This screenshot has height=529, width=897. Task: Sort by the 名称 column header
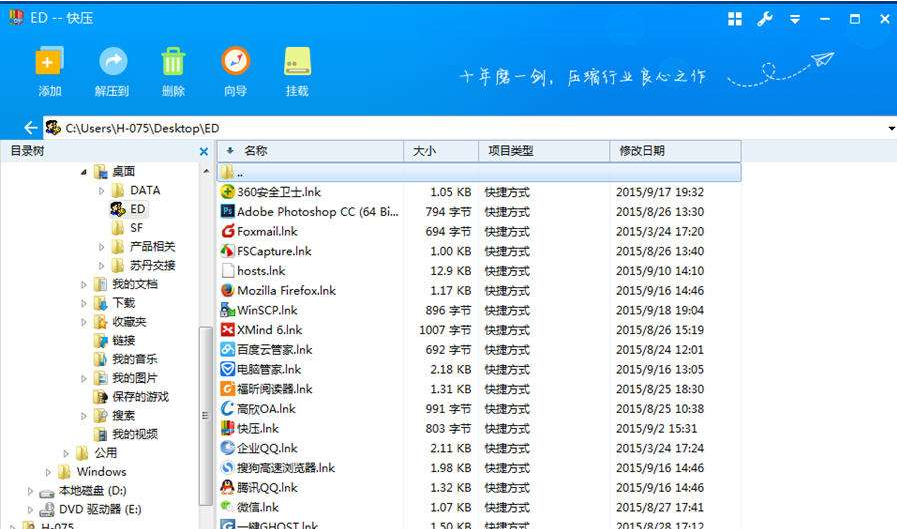click(311, 151)
